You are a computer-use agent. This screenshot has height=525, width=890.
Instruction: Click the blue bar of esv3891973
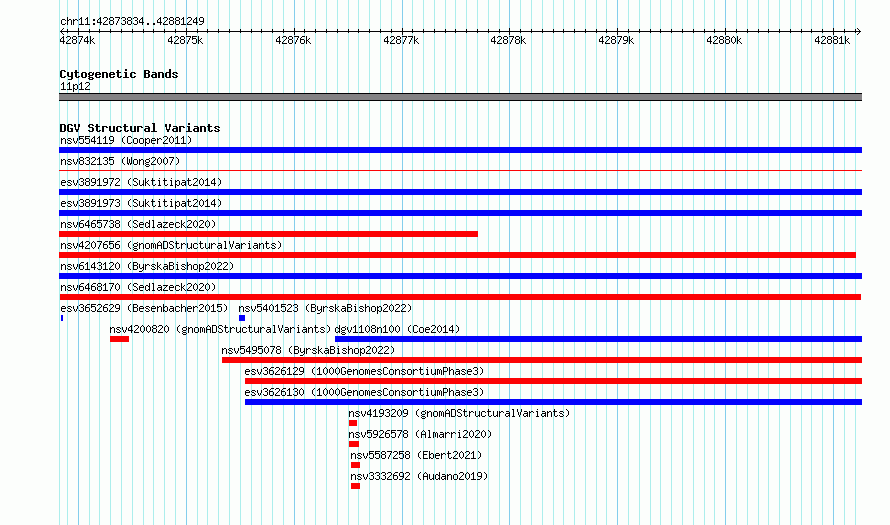point(460,213)
